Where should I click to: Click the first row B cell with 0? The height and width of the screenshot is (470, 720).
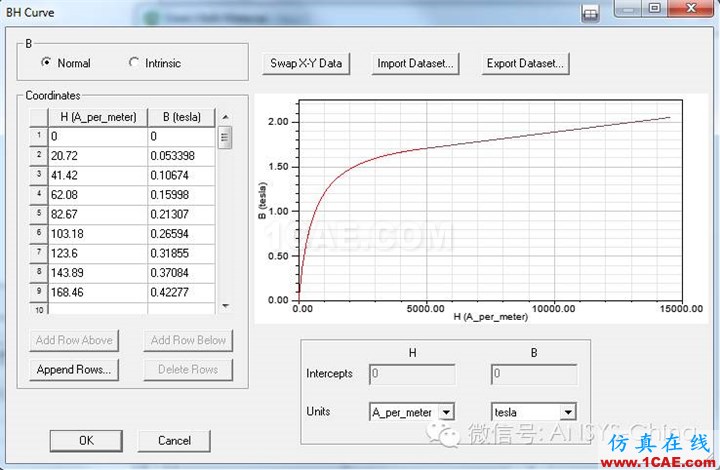pyautogui.click(x=181, y=136)
